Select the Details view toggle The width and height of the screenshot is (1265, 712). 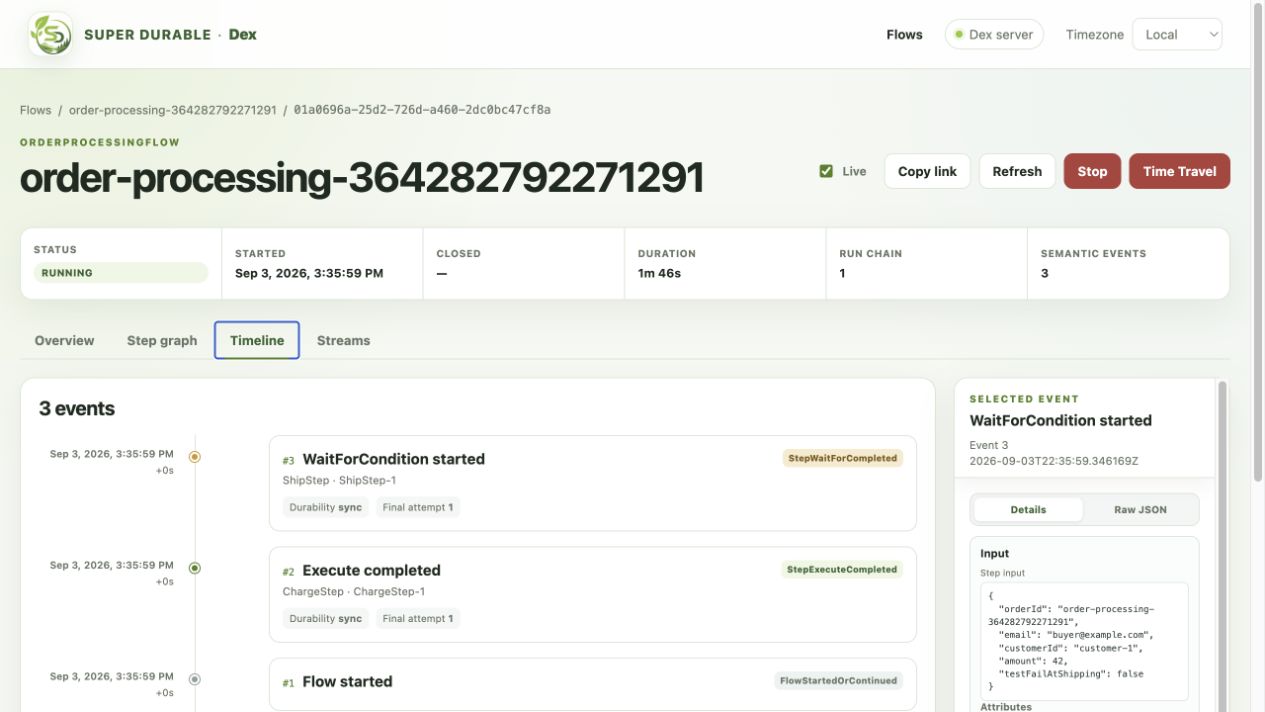coord(1028,509)
